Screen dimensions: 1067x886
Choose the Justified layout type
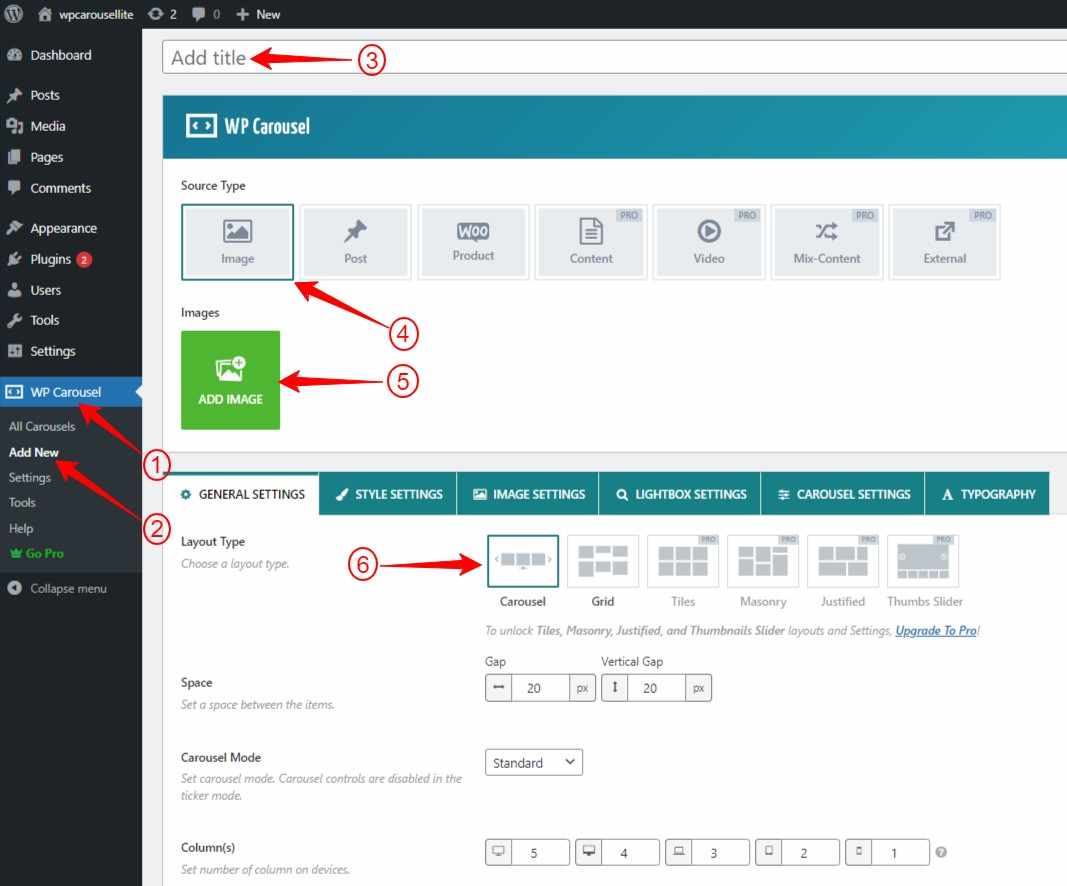tap(842, 561)
